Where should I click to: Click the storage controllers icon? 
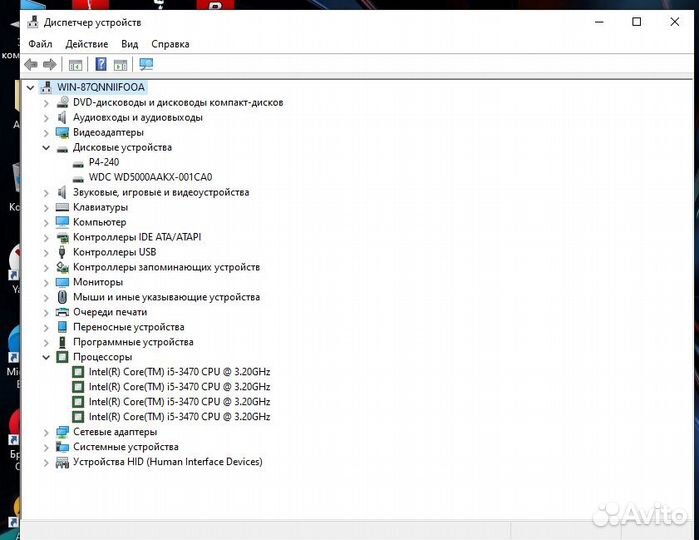pos(62,267)
